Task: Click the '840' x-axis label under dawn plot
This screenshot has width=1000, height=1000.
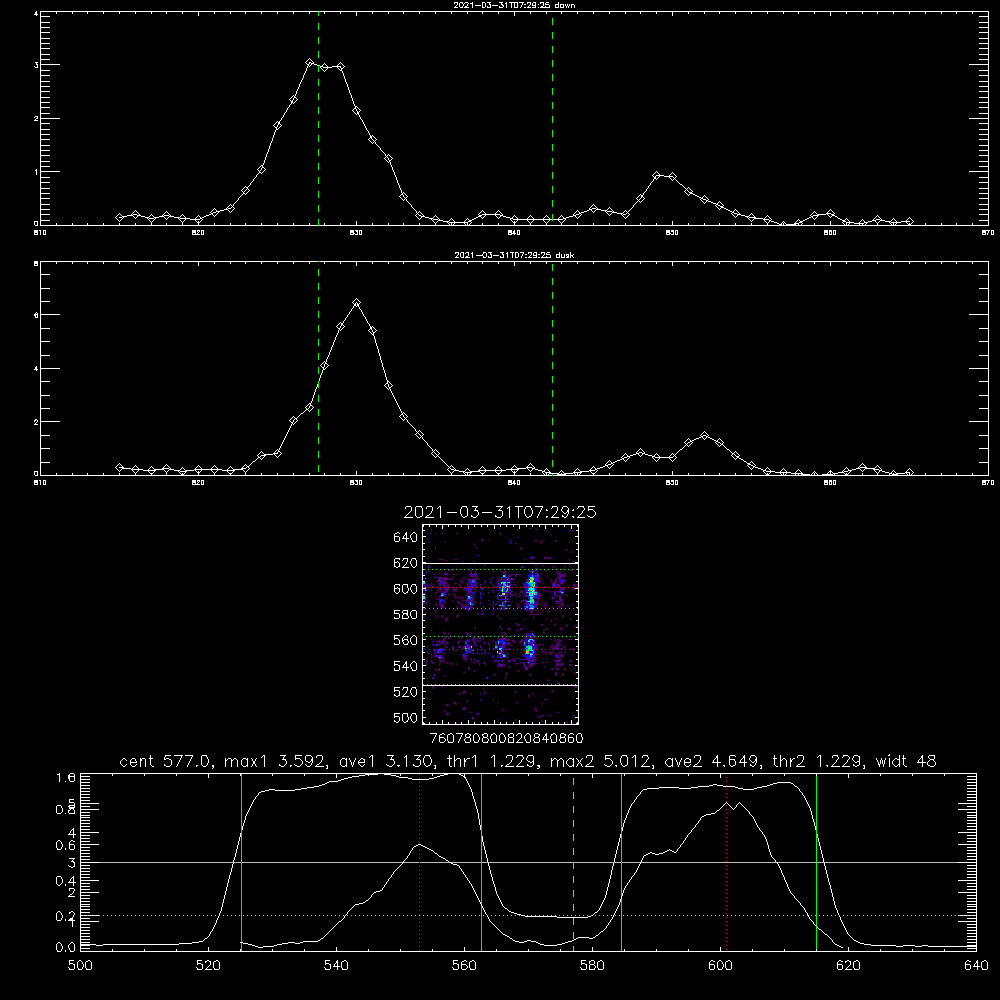Action: (514, 233)
